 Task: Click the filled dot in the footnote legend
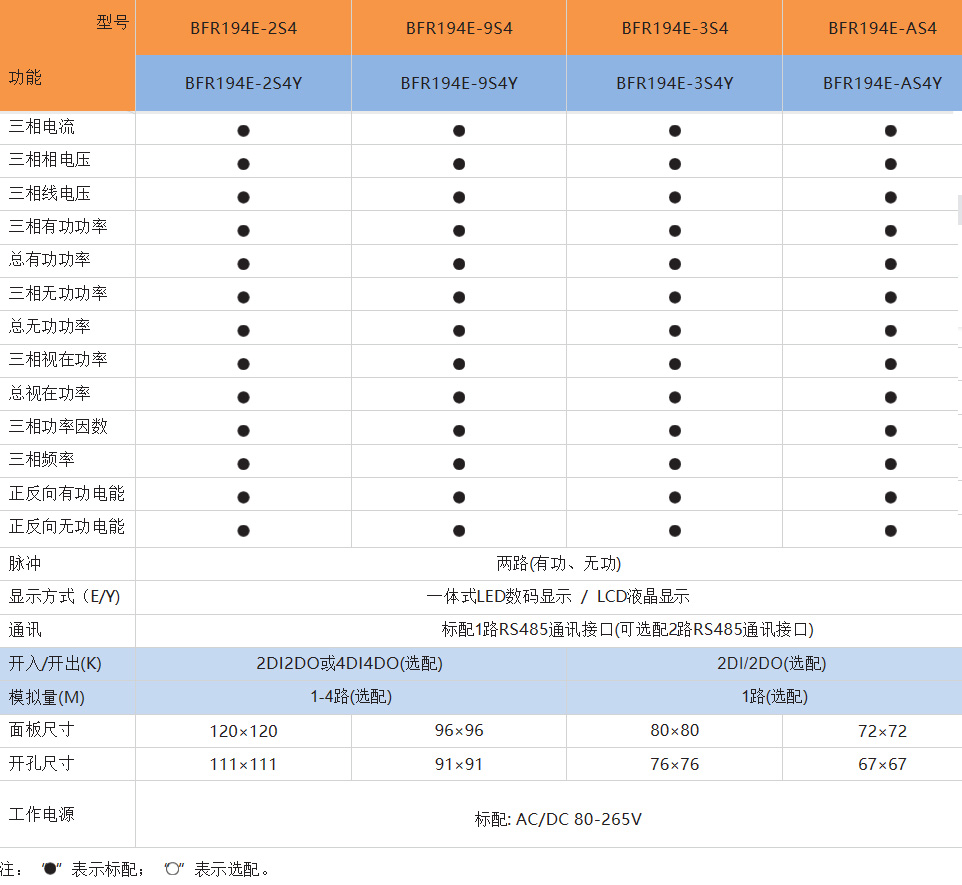49,869
